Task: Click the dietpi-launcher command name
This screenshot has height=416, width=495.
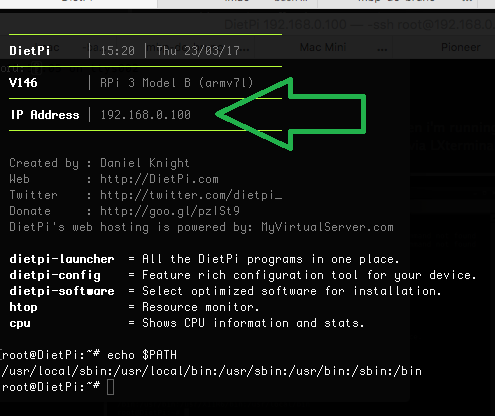Action: click(62, 259)
